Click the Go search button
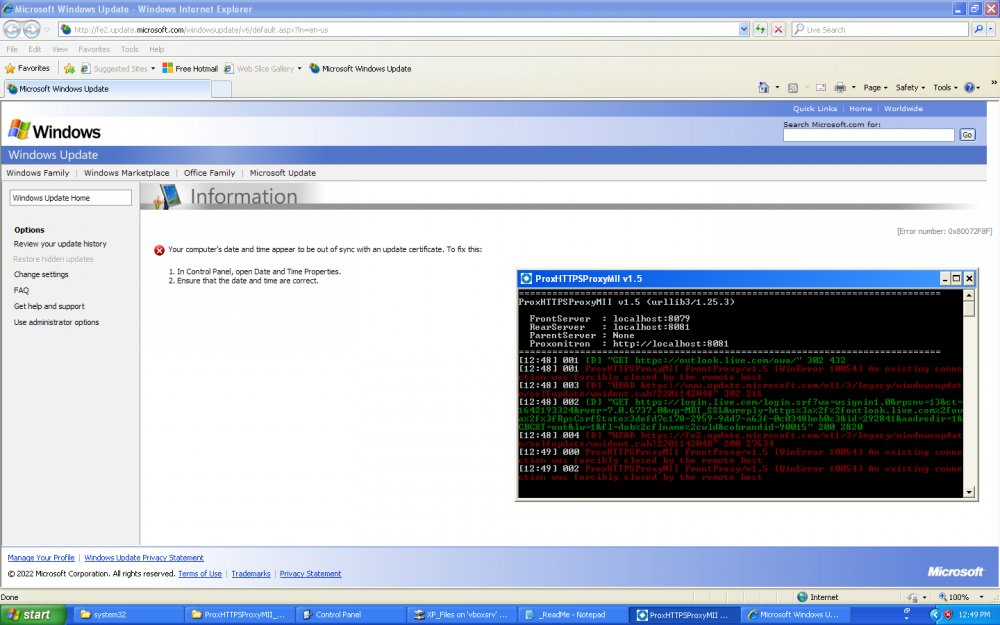 [966, 134]
